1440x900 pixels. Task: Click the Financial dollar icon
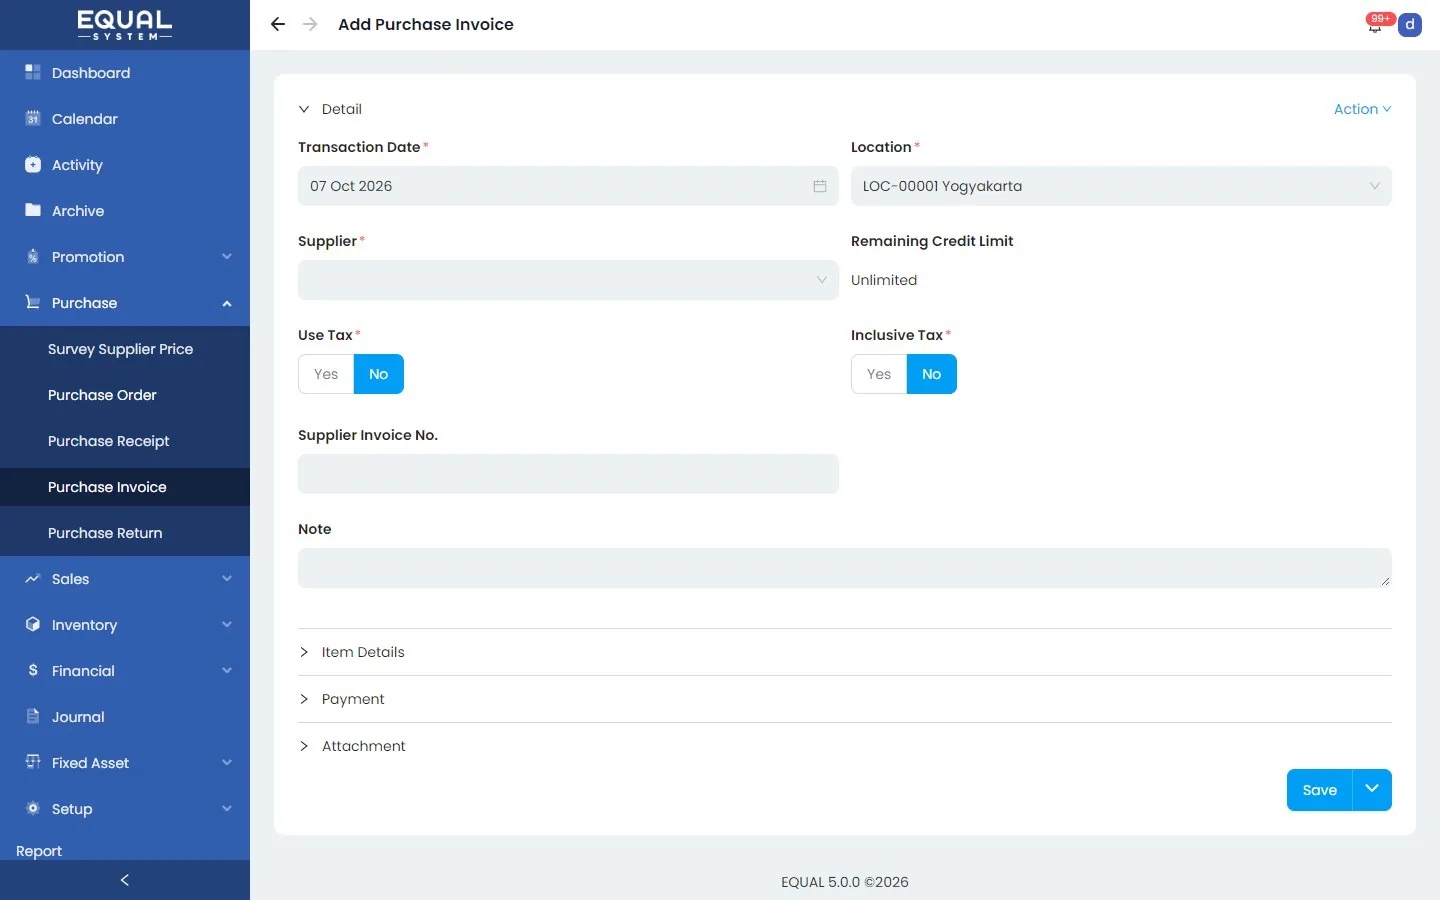(33, 670)
